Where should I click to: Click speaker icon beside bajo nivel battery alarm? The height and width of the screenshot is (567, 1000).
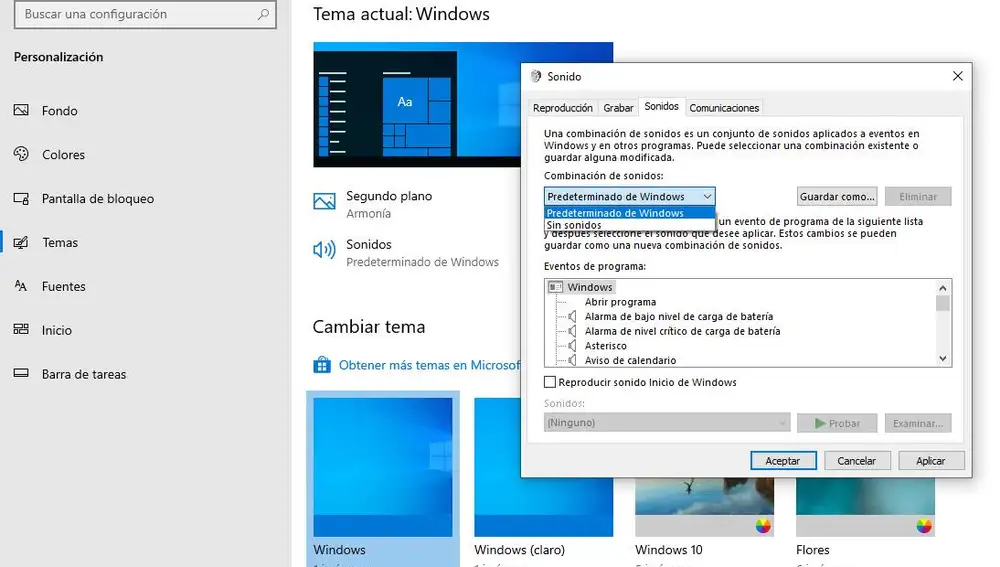pos(572,316)
